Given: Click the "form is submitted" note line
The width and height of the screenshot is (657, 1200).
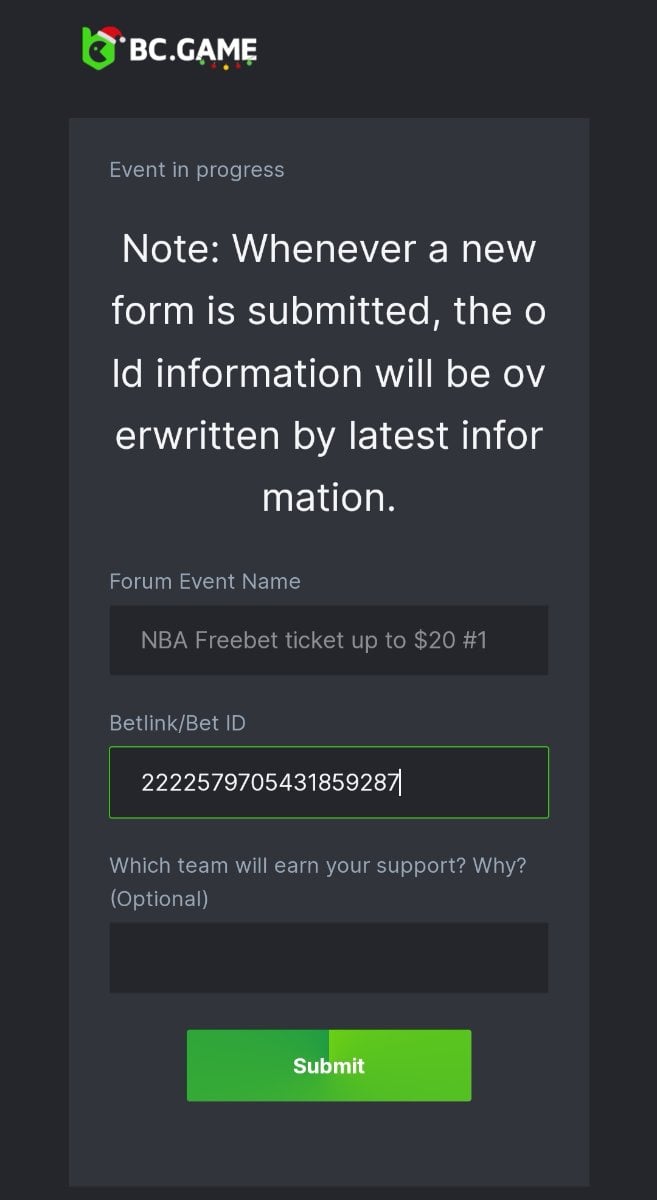Looking at the screenshot, I should pos(328,311).
